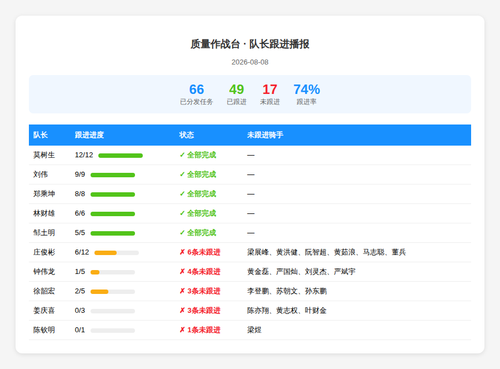This screenshot has width=500, height=369.
Task: Click the 0/3 progress value
Action: [x=80, y=310]
